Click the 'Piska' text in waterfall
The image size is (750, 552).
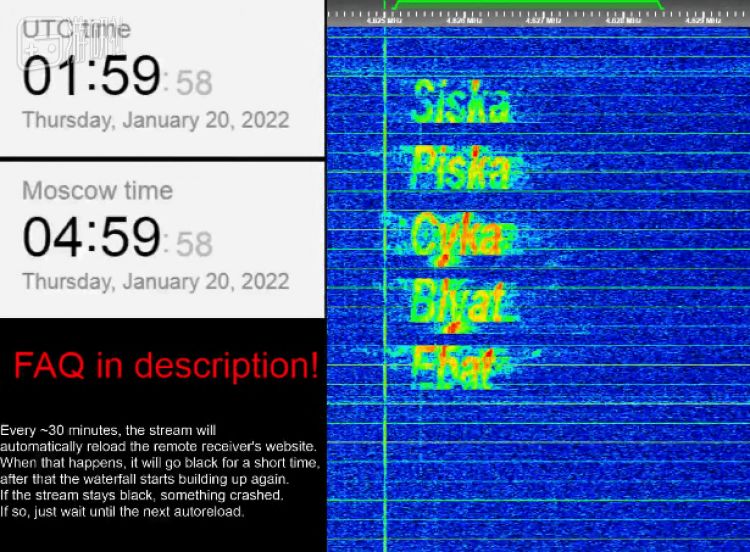click(461, 168)
